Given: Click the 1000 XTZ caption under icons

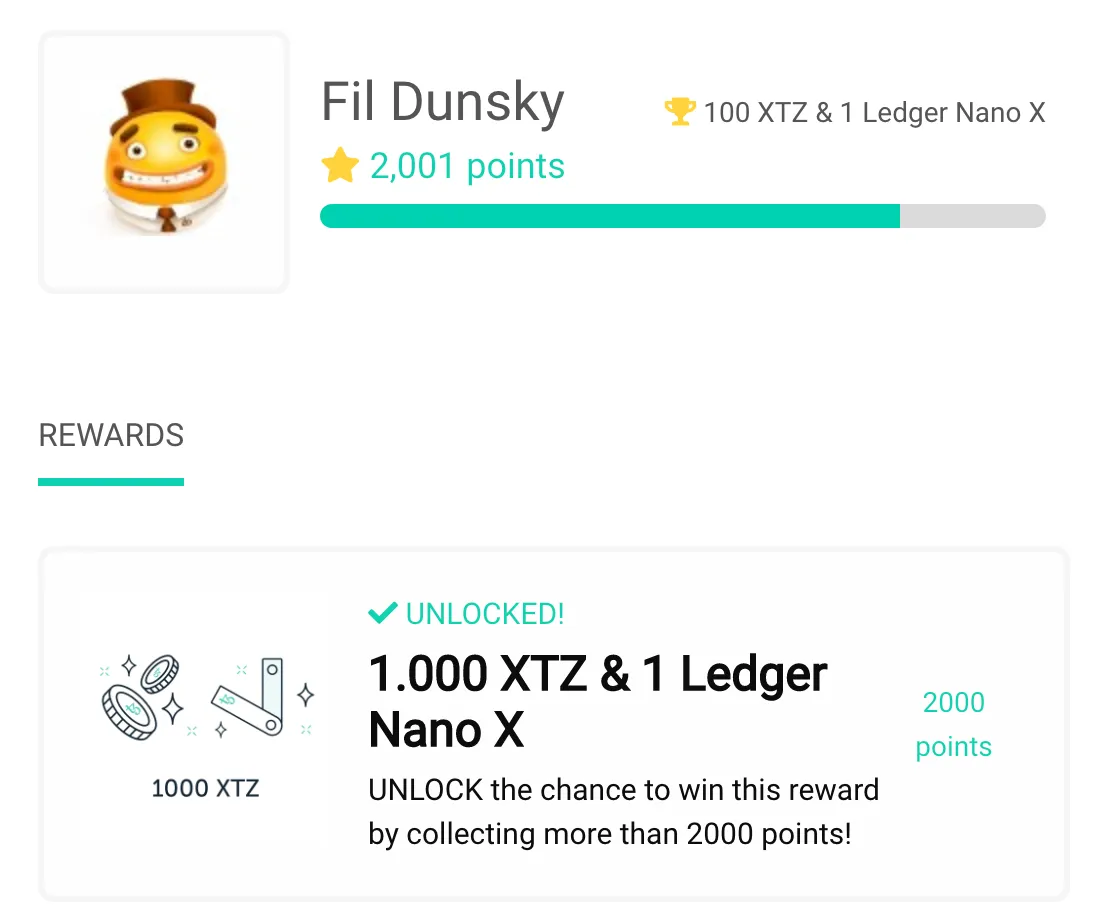Looking at the screenshot, I should pos(205,789).
